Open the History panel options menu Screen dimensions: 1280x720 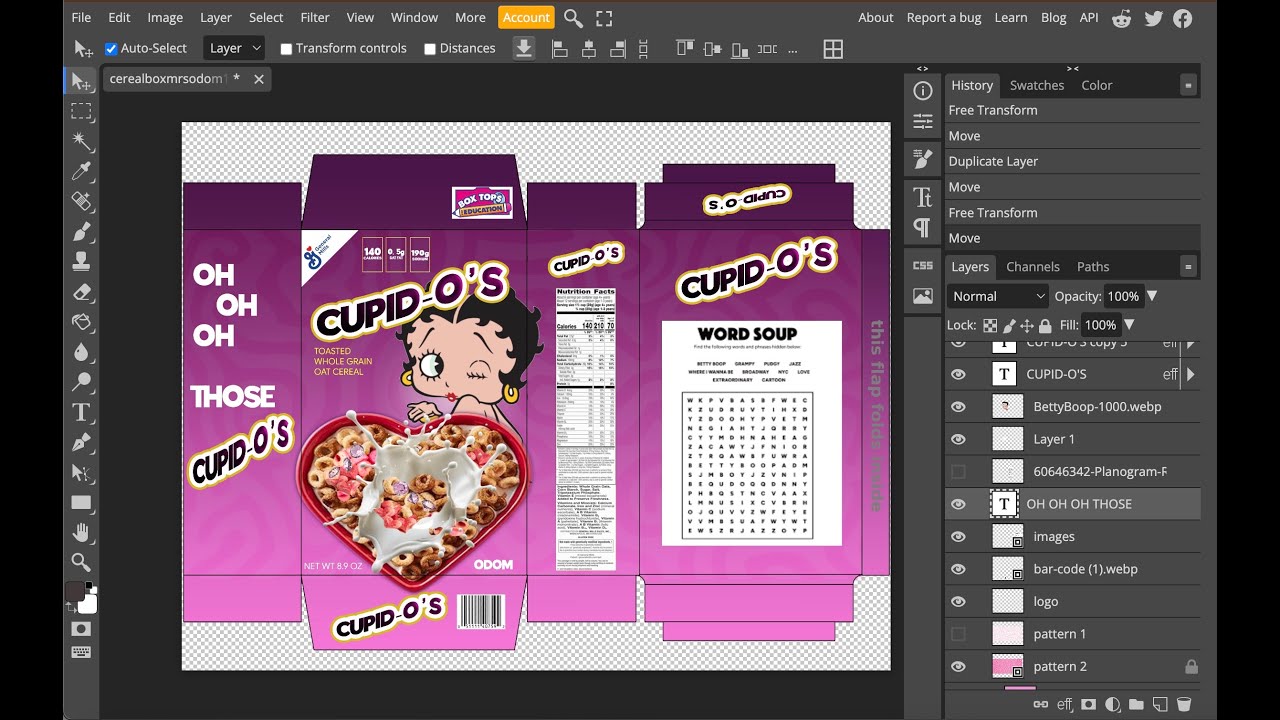point(1188,85)
